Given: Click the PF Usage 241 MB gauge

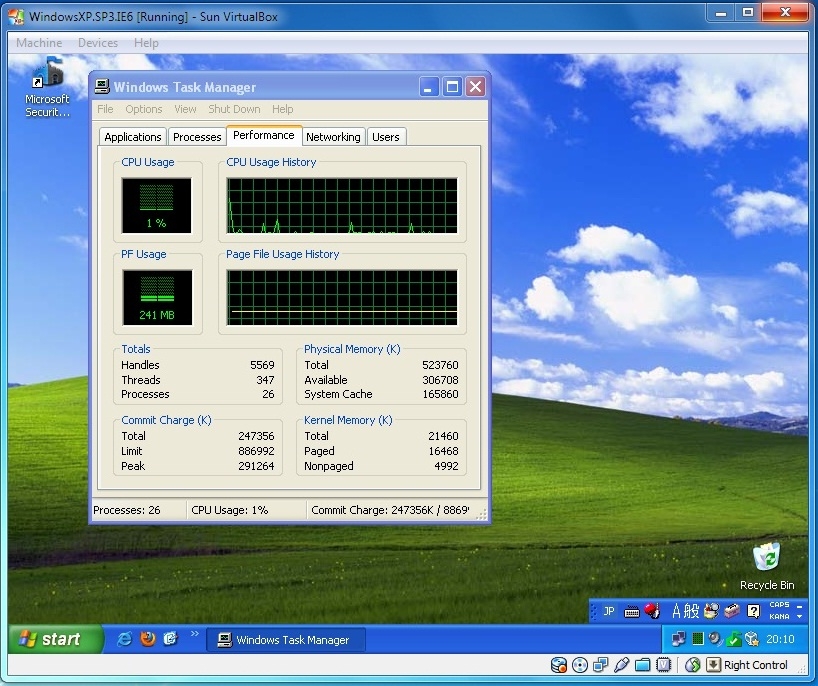Looking at the screenshot, I should coord(157,297).
